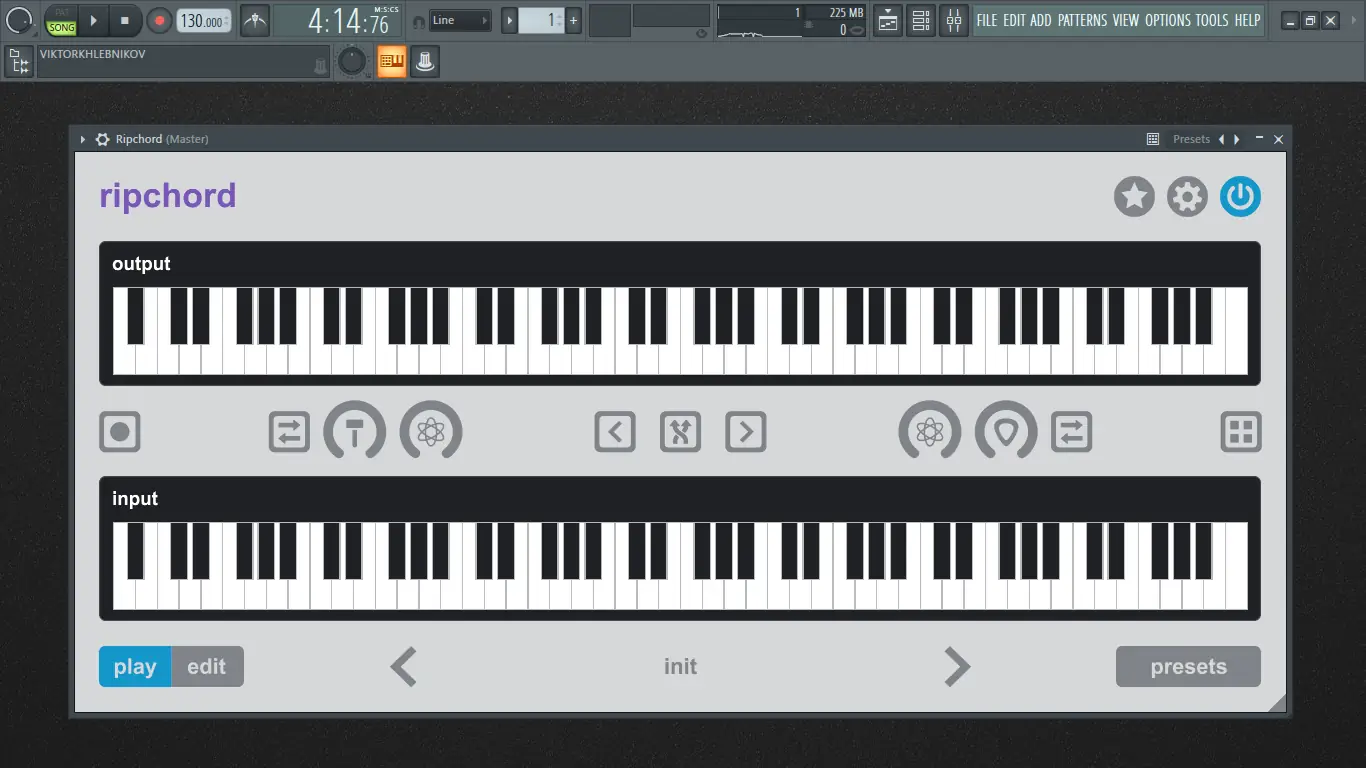The image size is (1366, 768).
Task: Switch Ripchord to play mode
Action: 135,667
